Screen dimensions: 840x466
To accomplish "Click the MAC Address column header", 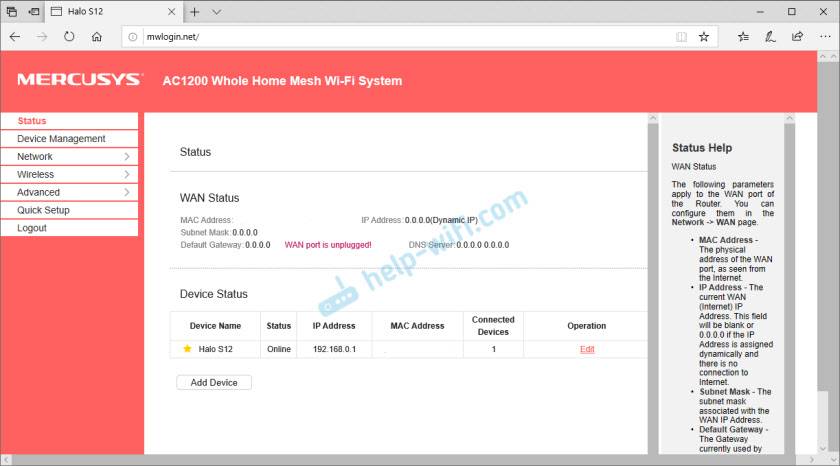I will coord(417,326).
